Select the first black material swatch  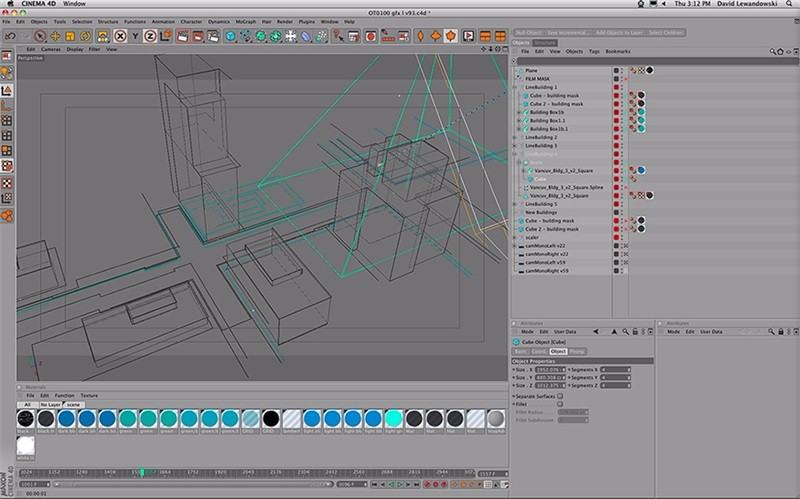tap(27, 418)
